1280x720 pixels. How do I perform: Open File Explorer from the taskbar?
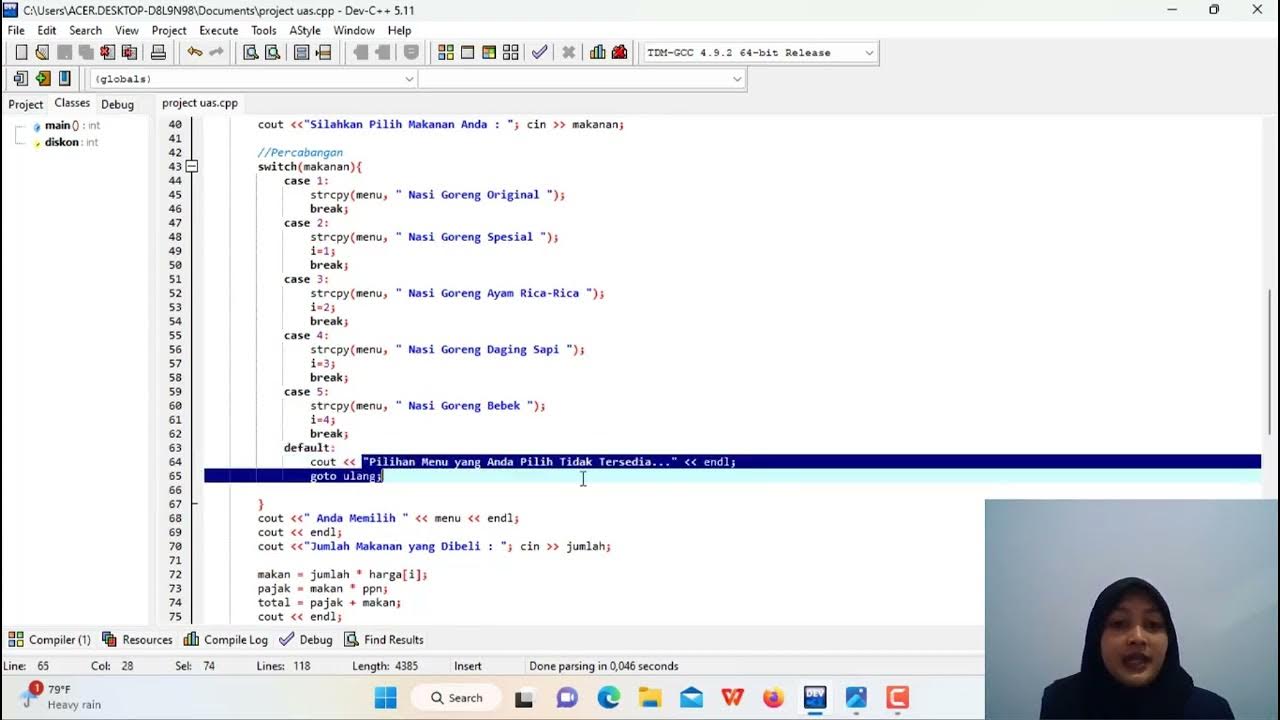coord(650,698)
